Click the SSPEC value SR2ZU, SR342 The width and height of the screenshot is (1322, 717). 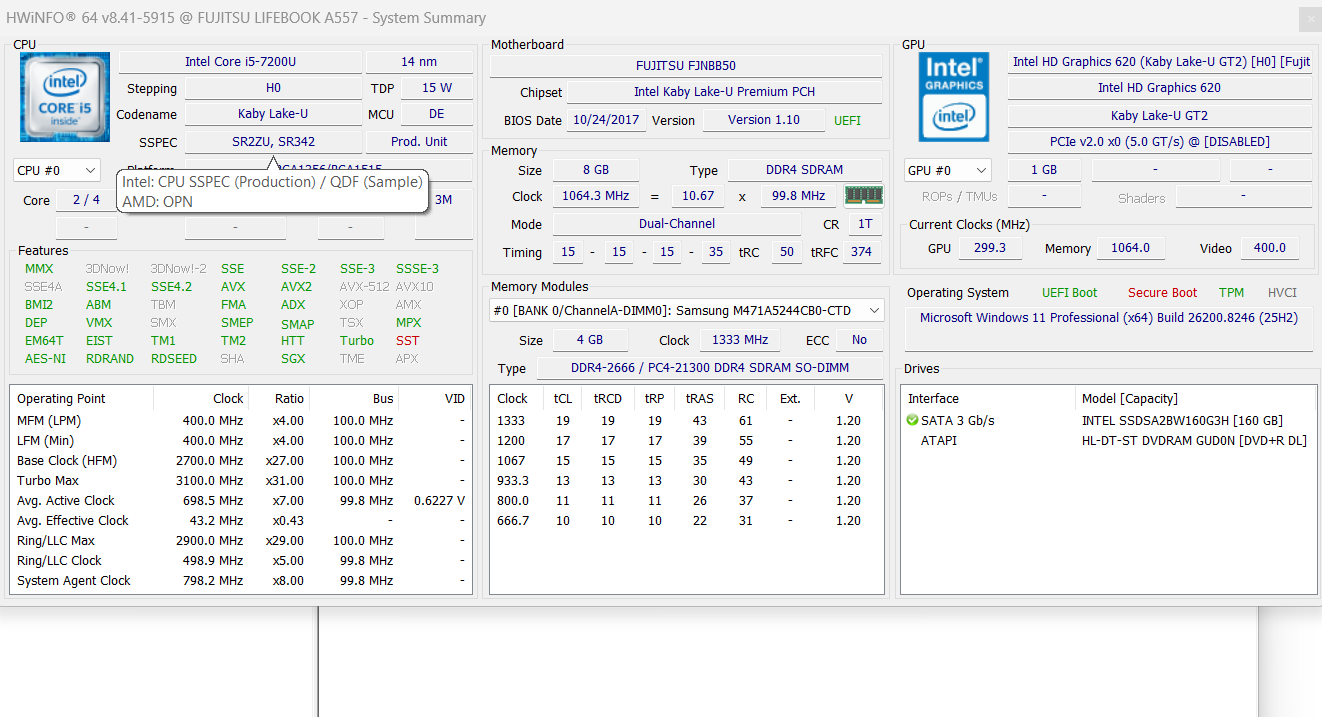(x=273, y=141)
